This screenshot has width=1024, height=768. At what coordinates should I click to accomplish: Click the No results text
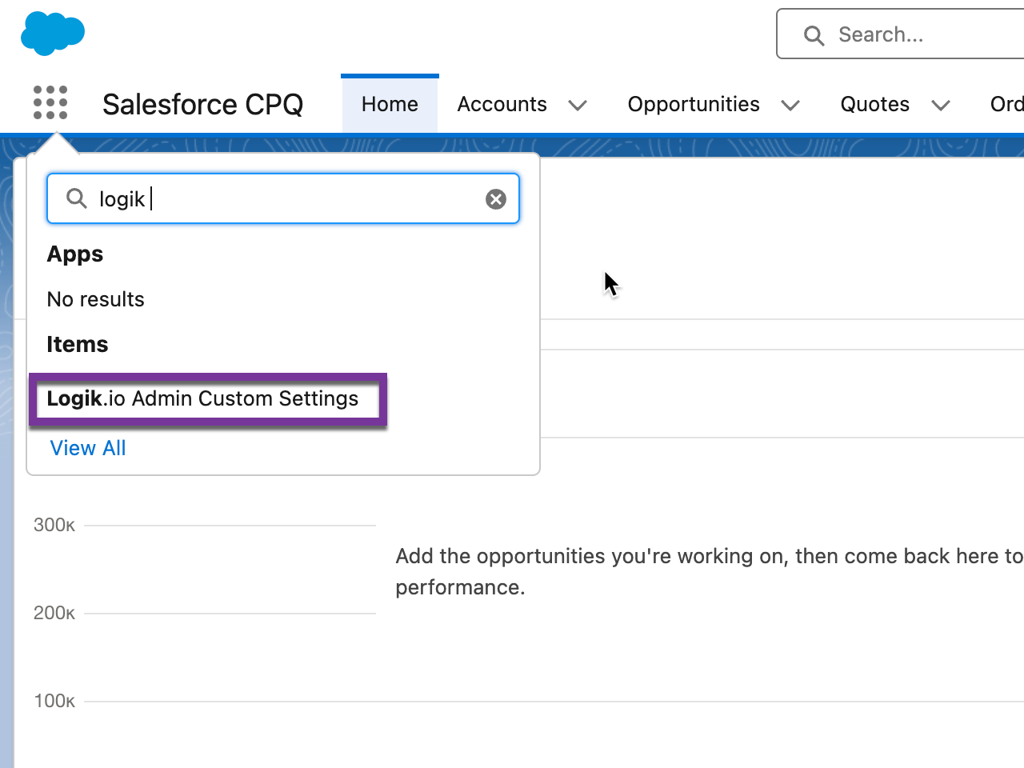pyautogui.click(x=95, y=299)
